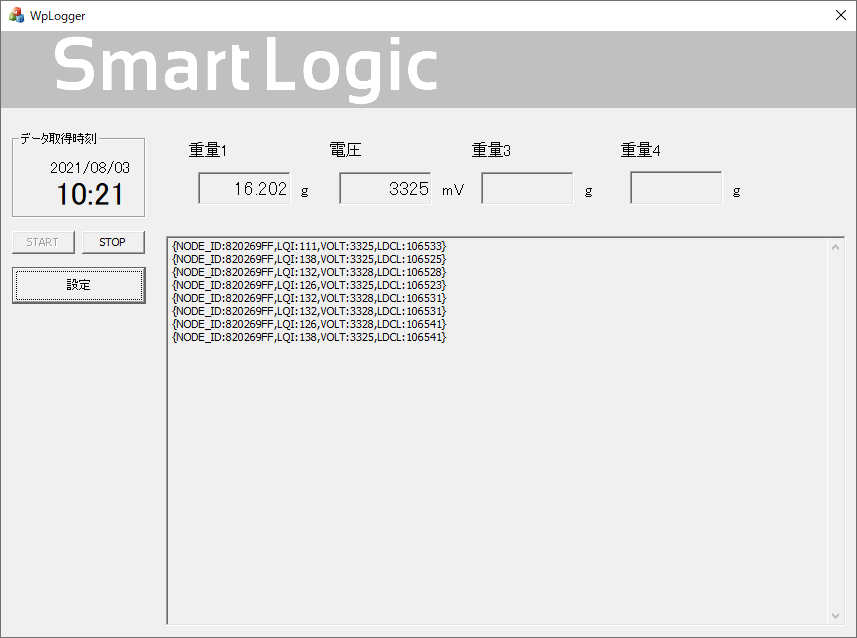The height and width of the screenshot is (638, 857).
Task: Focus the empty 重量4 value field
Action: click(x=676, y=188)
